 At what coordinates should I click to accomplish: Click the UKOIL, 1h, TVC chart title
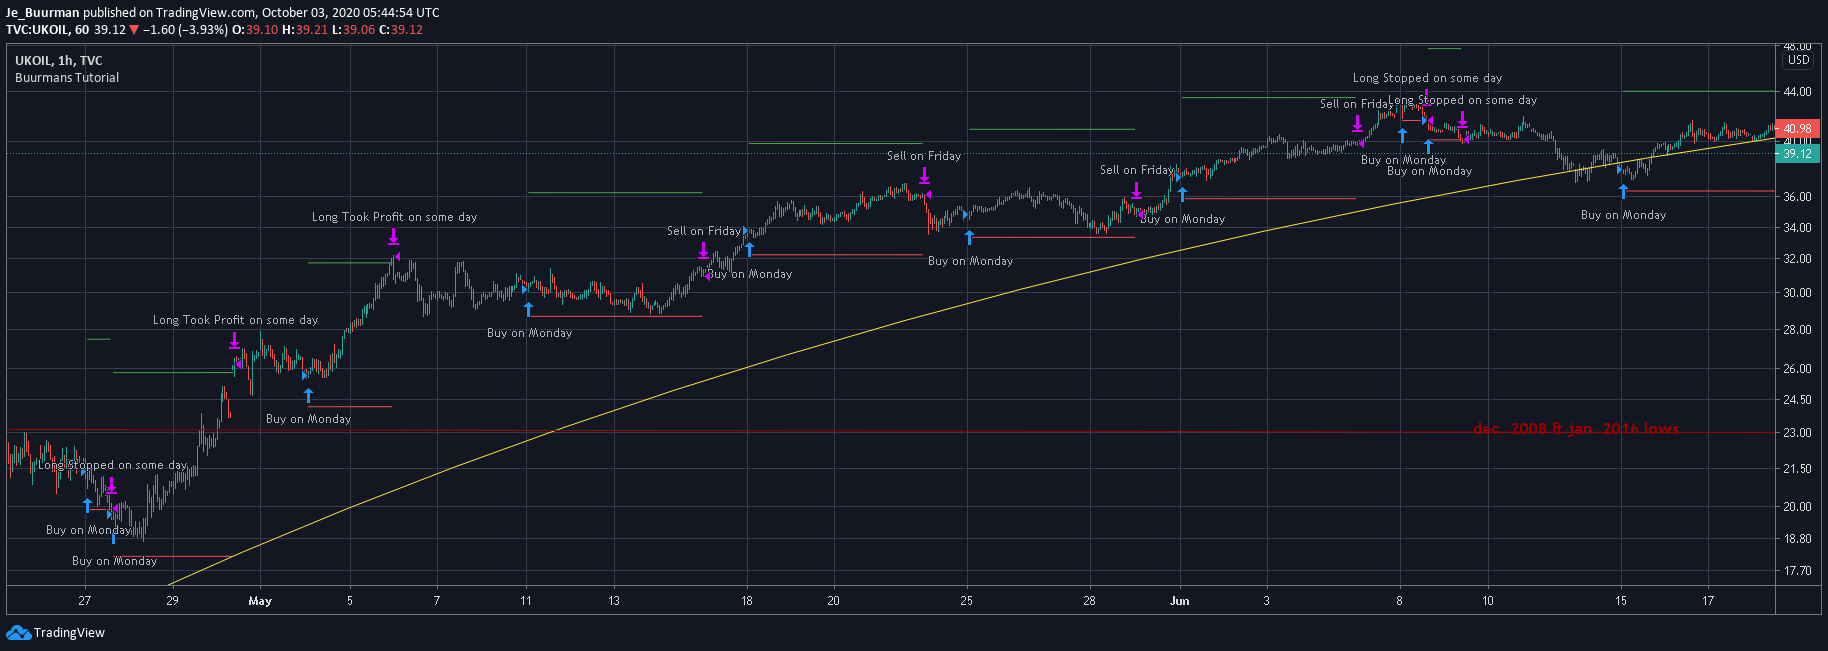(x=59, y=61)
